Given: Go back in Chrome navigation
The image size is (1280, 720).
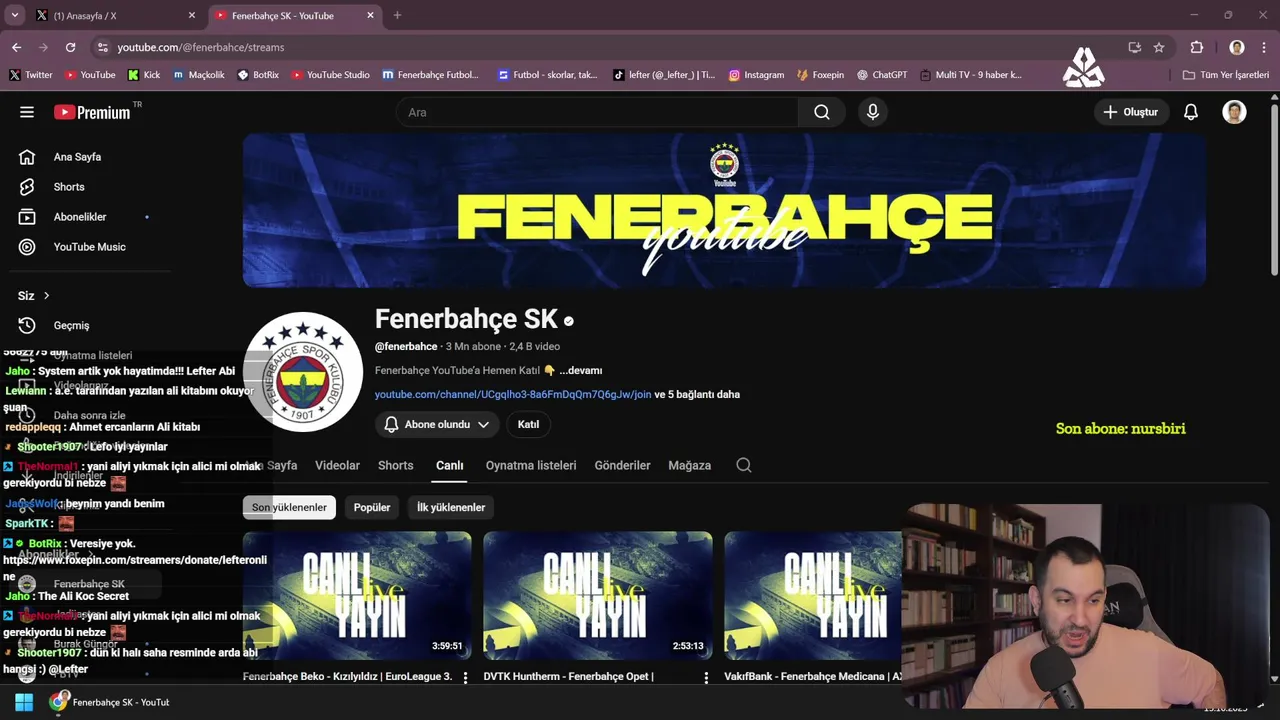Looking at the screenshot, I should 17,47.
